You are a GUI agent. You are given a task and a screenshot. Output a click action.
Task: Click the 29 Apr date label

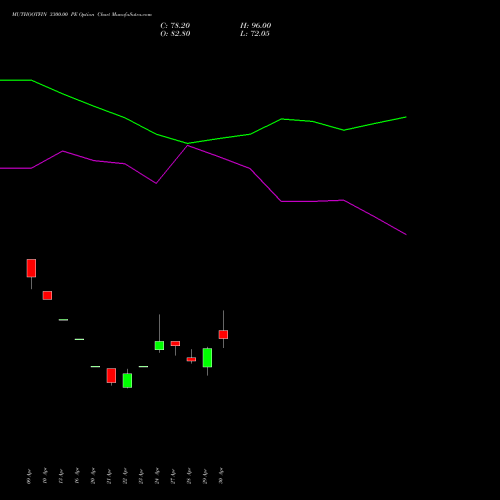(x=205, y=476)
